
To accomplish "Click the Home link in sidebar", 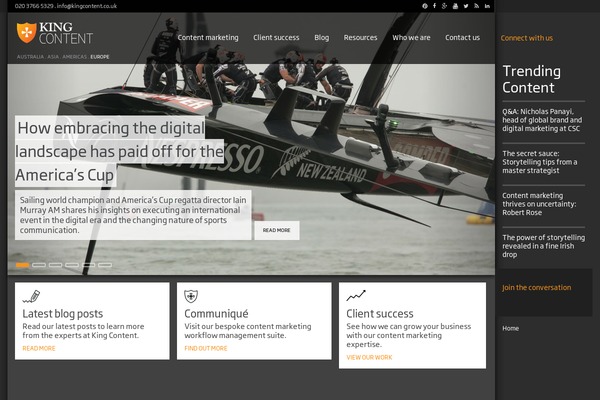I will tap(510, 328).
